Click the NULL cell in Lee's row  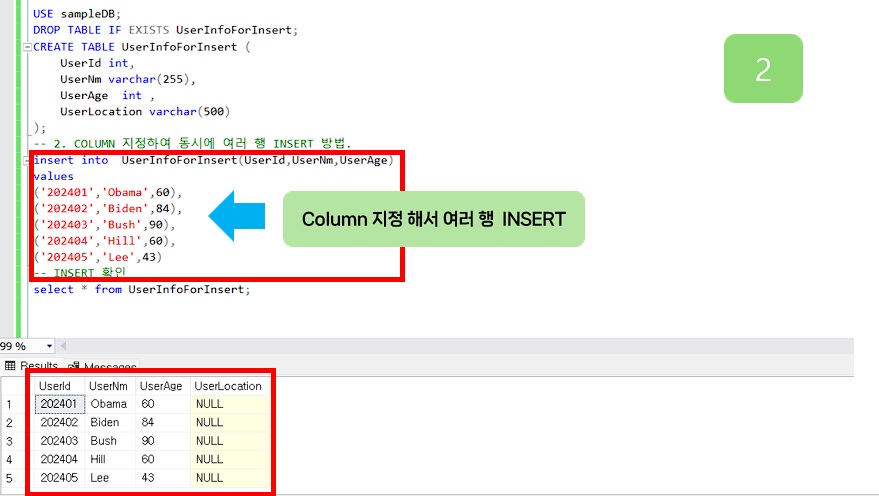pyautogui.click(x=230, y=478)
